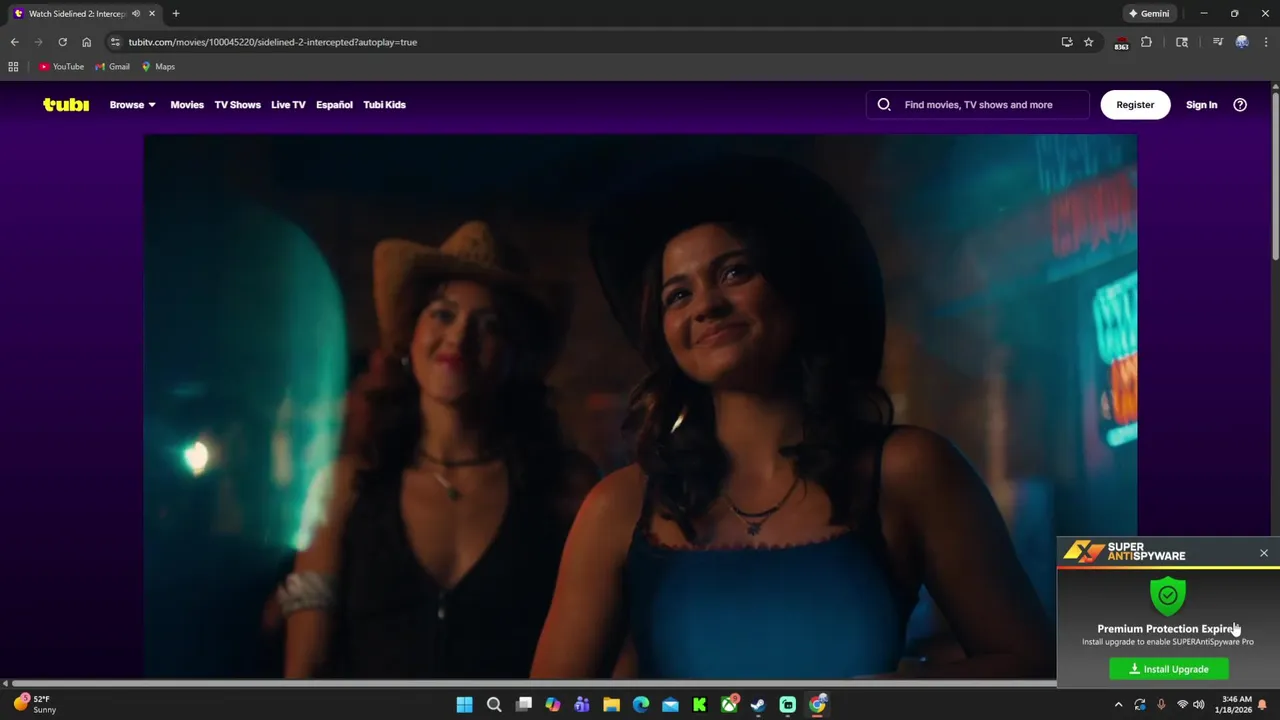Viewport: 1280px width, 720px height.
Task: Click the Register button
Action: [1135, 104]
